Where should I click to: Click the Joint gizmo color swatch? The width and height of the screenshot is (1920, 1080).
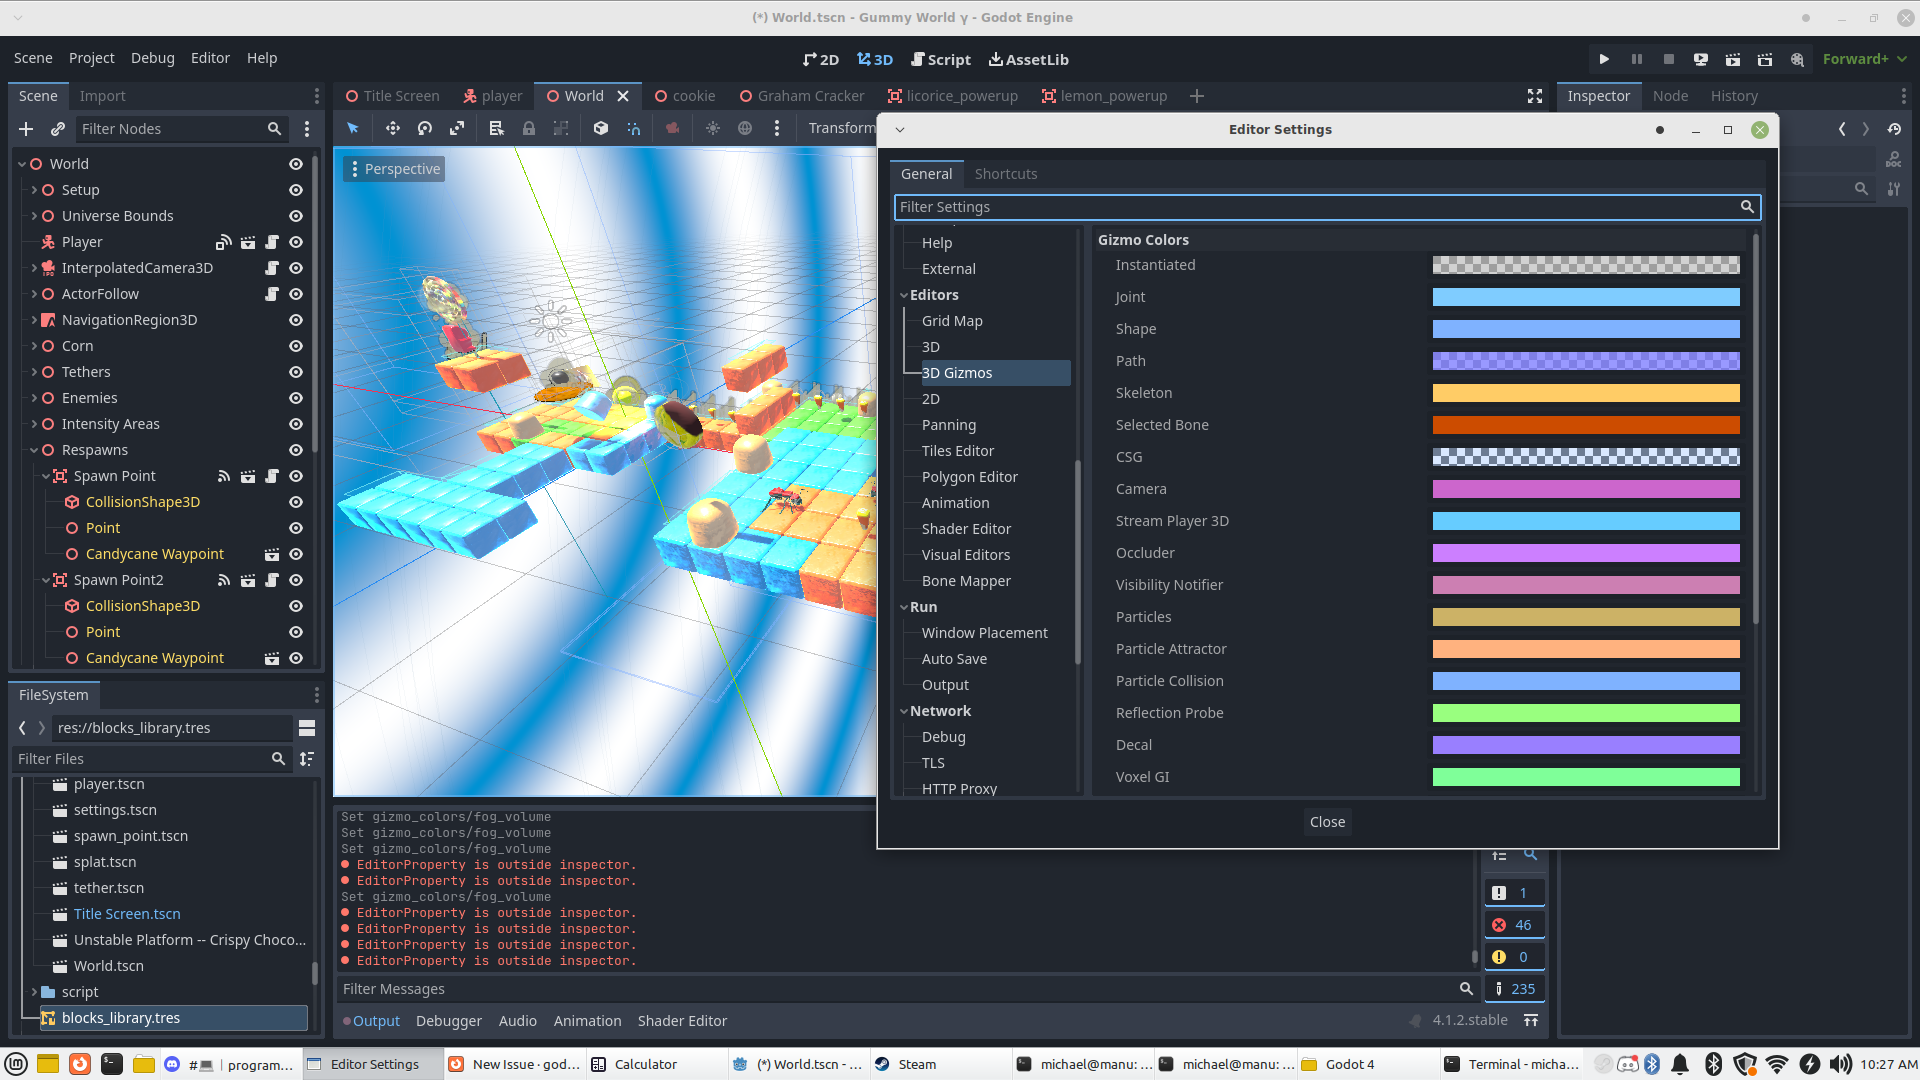(x=1585, y=296)
